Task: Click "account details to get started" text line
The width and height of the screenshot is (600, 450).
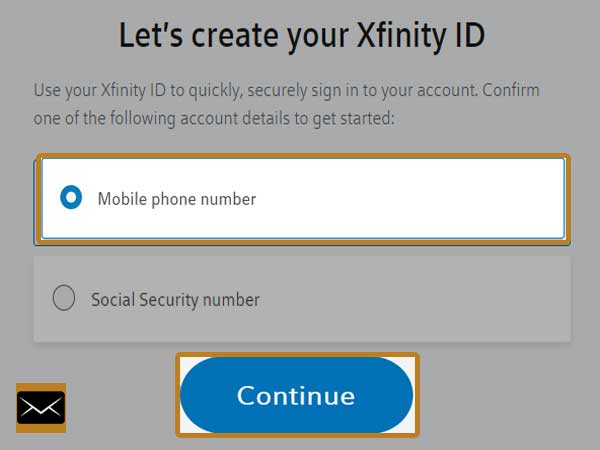Action: [x=287, y=118]
